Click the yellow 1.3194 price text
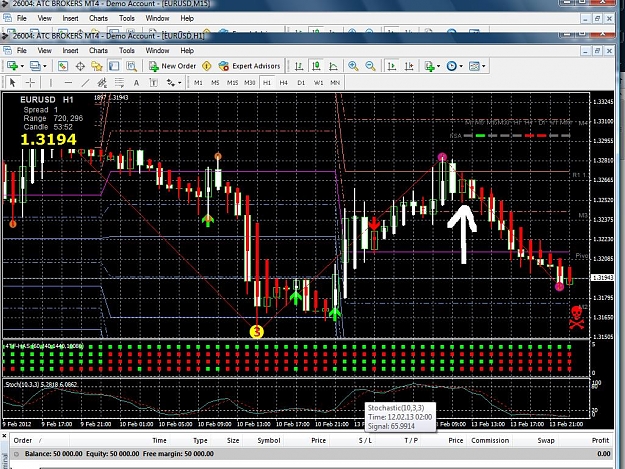Screen dimensions: 625x469 [48, 139]
